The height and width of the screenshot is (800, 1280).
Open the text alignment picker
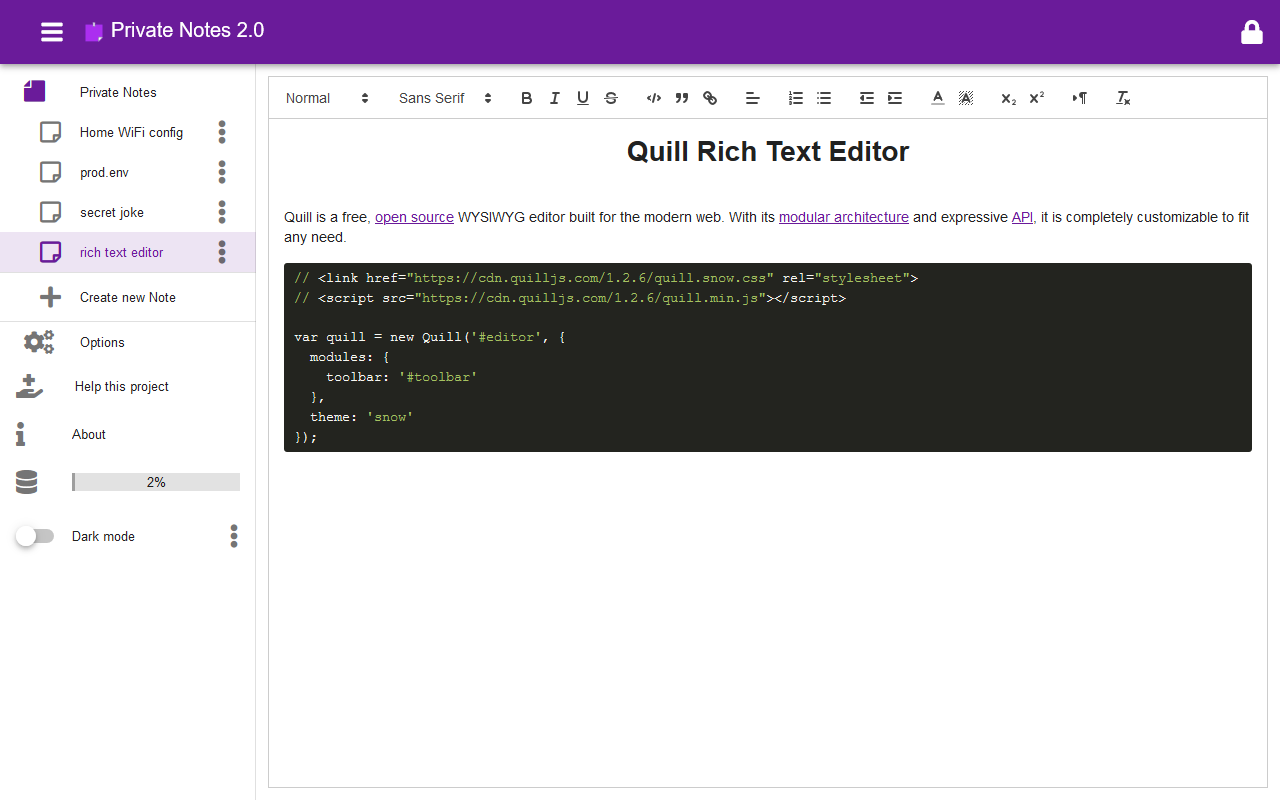click(x=753, y=98)
